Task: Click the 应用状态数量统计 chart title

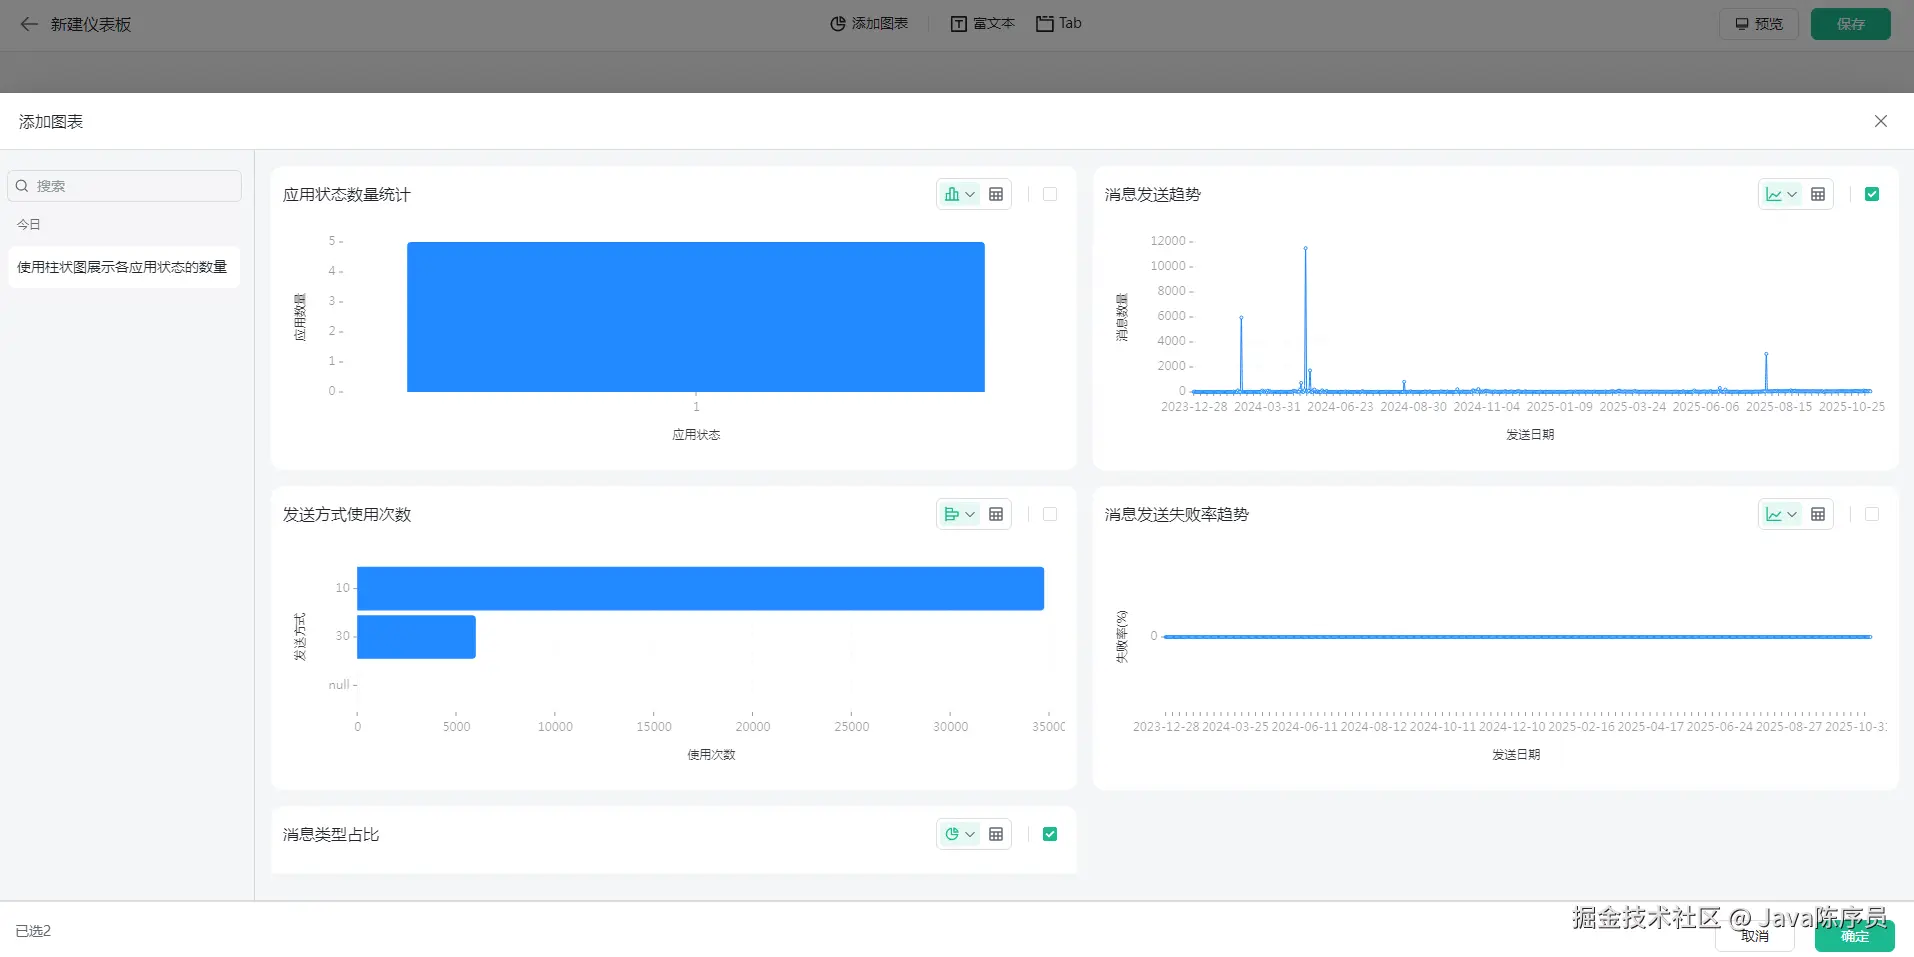Action: 347,195
